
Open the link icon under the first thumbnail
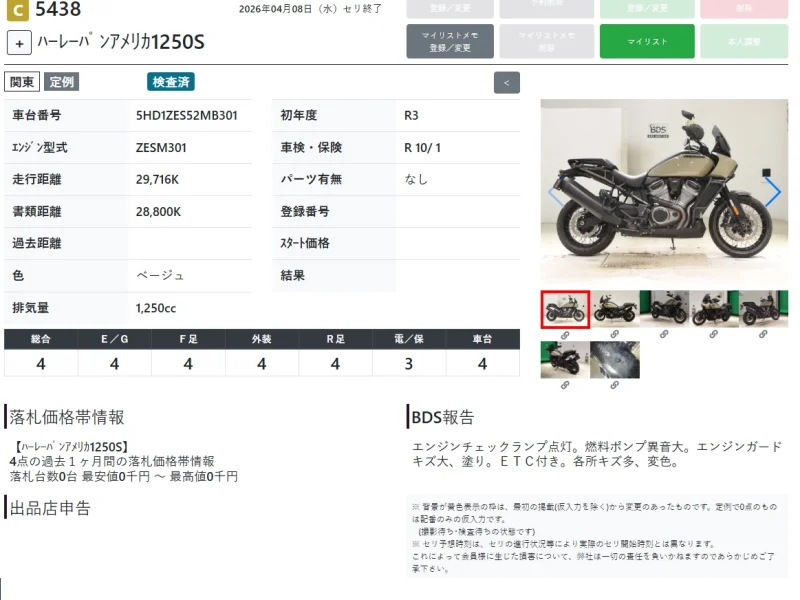(x=565, y=335)
